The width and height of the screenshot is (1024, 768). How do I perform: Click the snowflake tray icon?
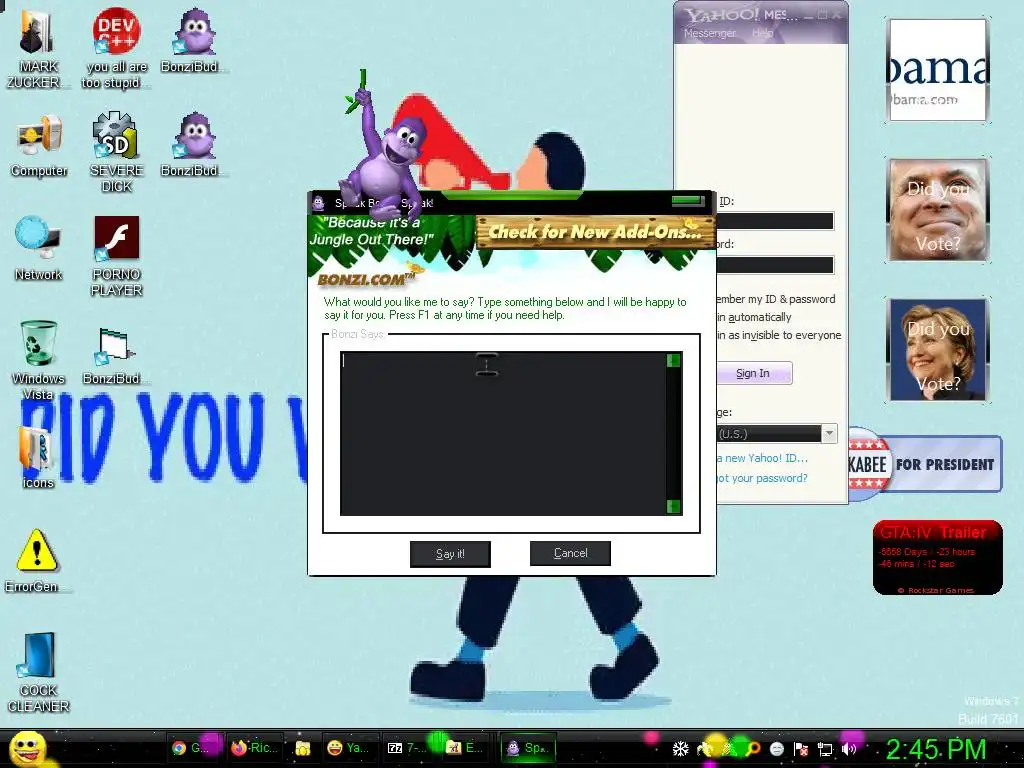pos(680,748)
